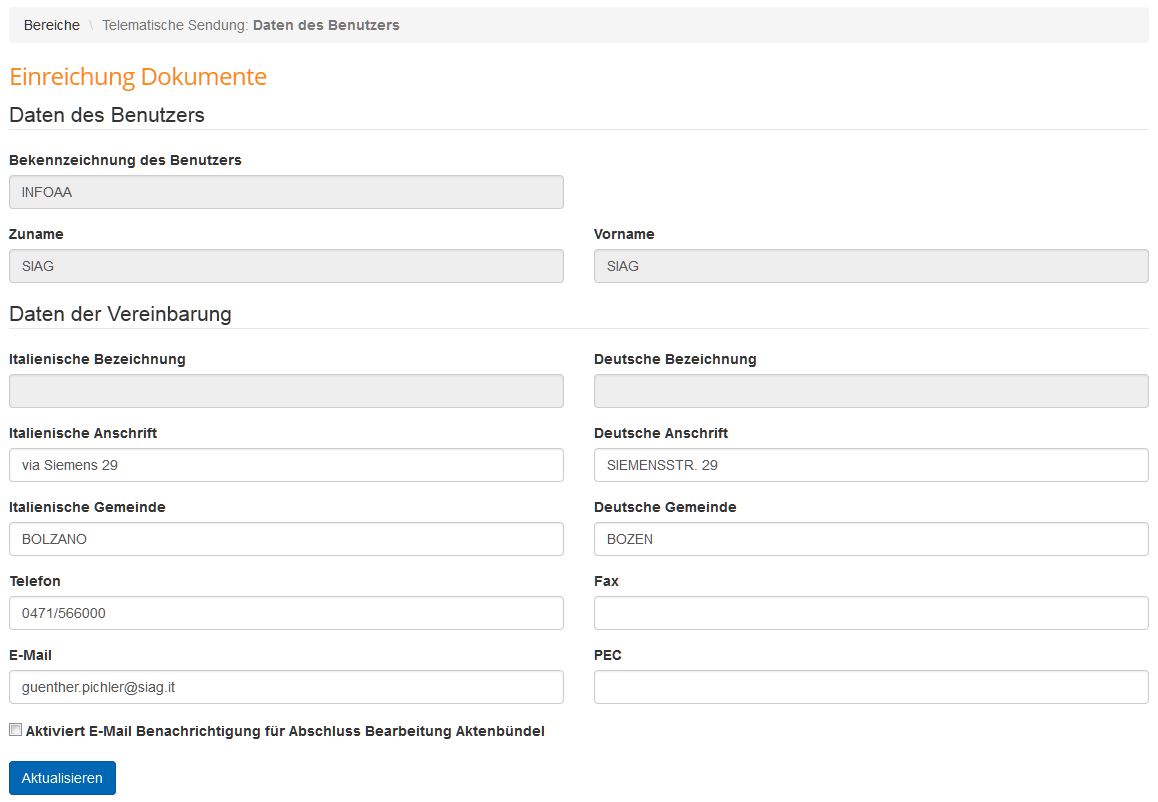Focus the Deutsche Bezeichnung field
This screenshot has width=1158, height=802.
click(870, 391)
